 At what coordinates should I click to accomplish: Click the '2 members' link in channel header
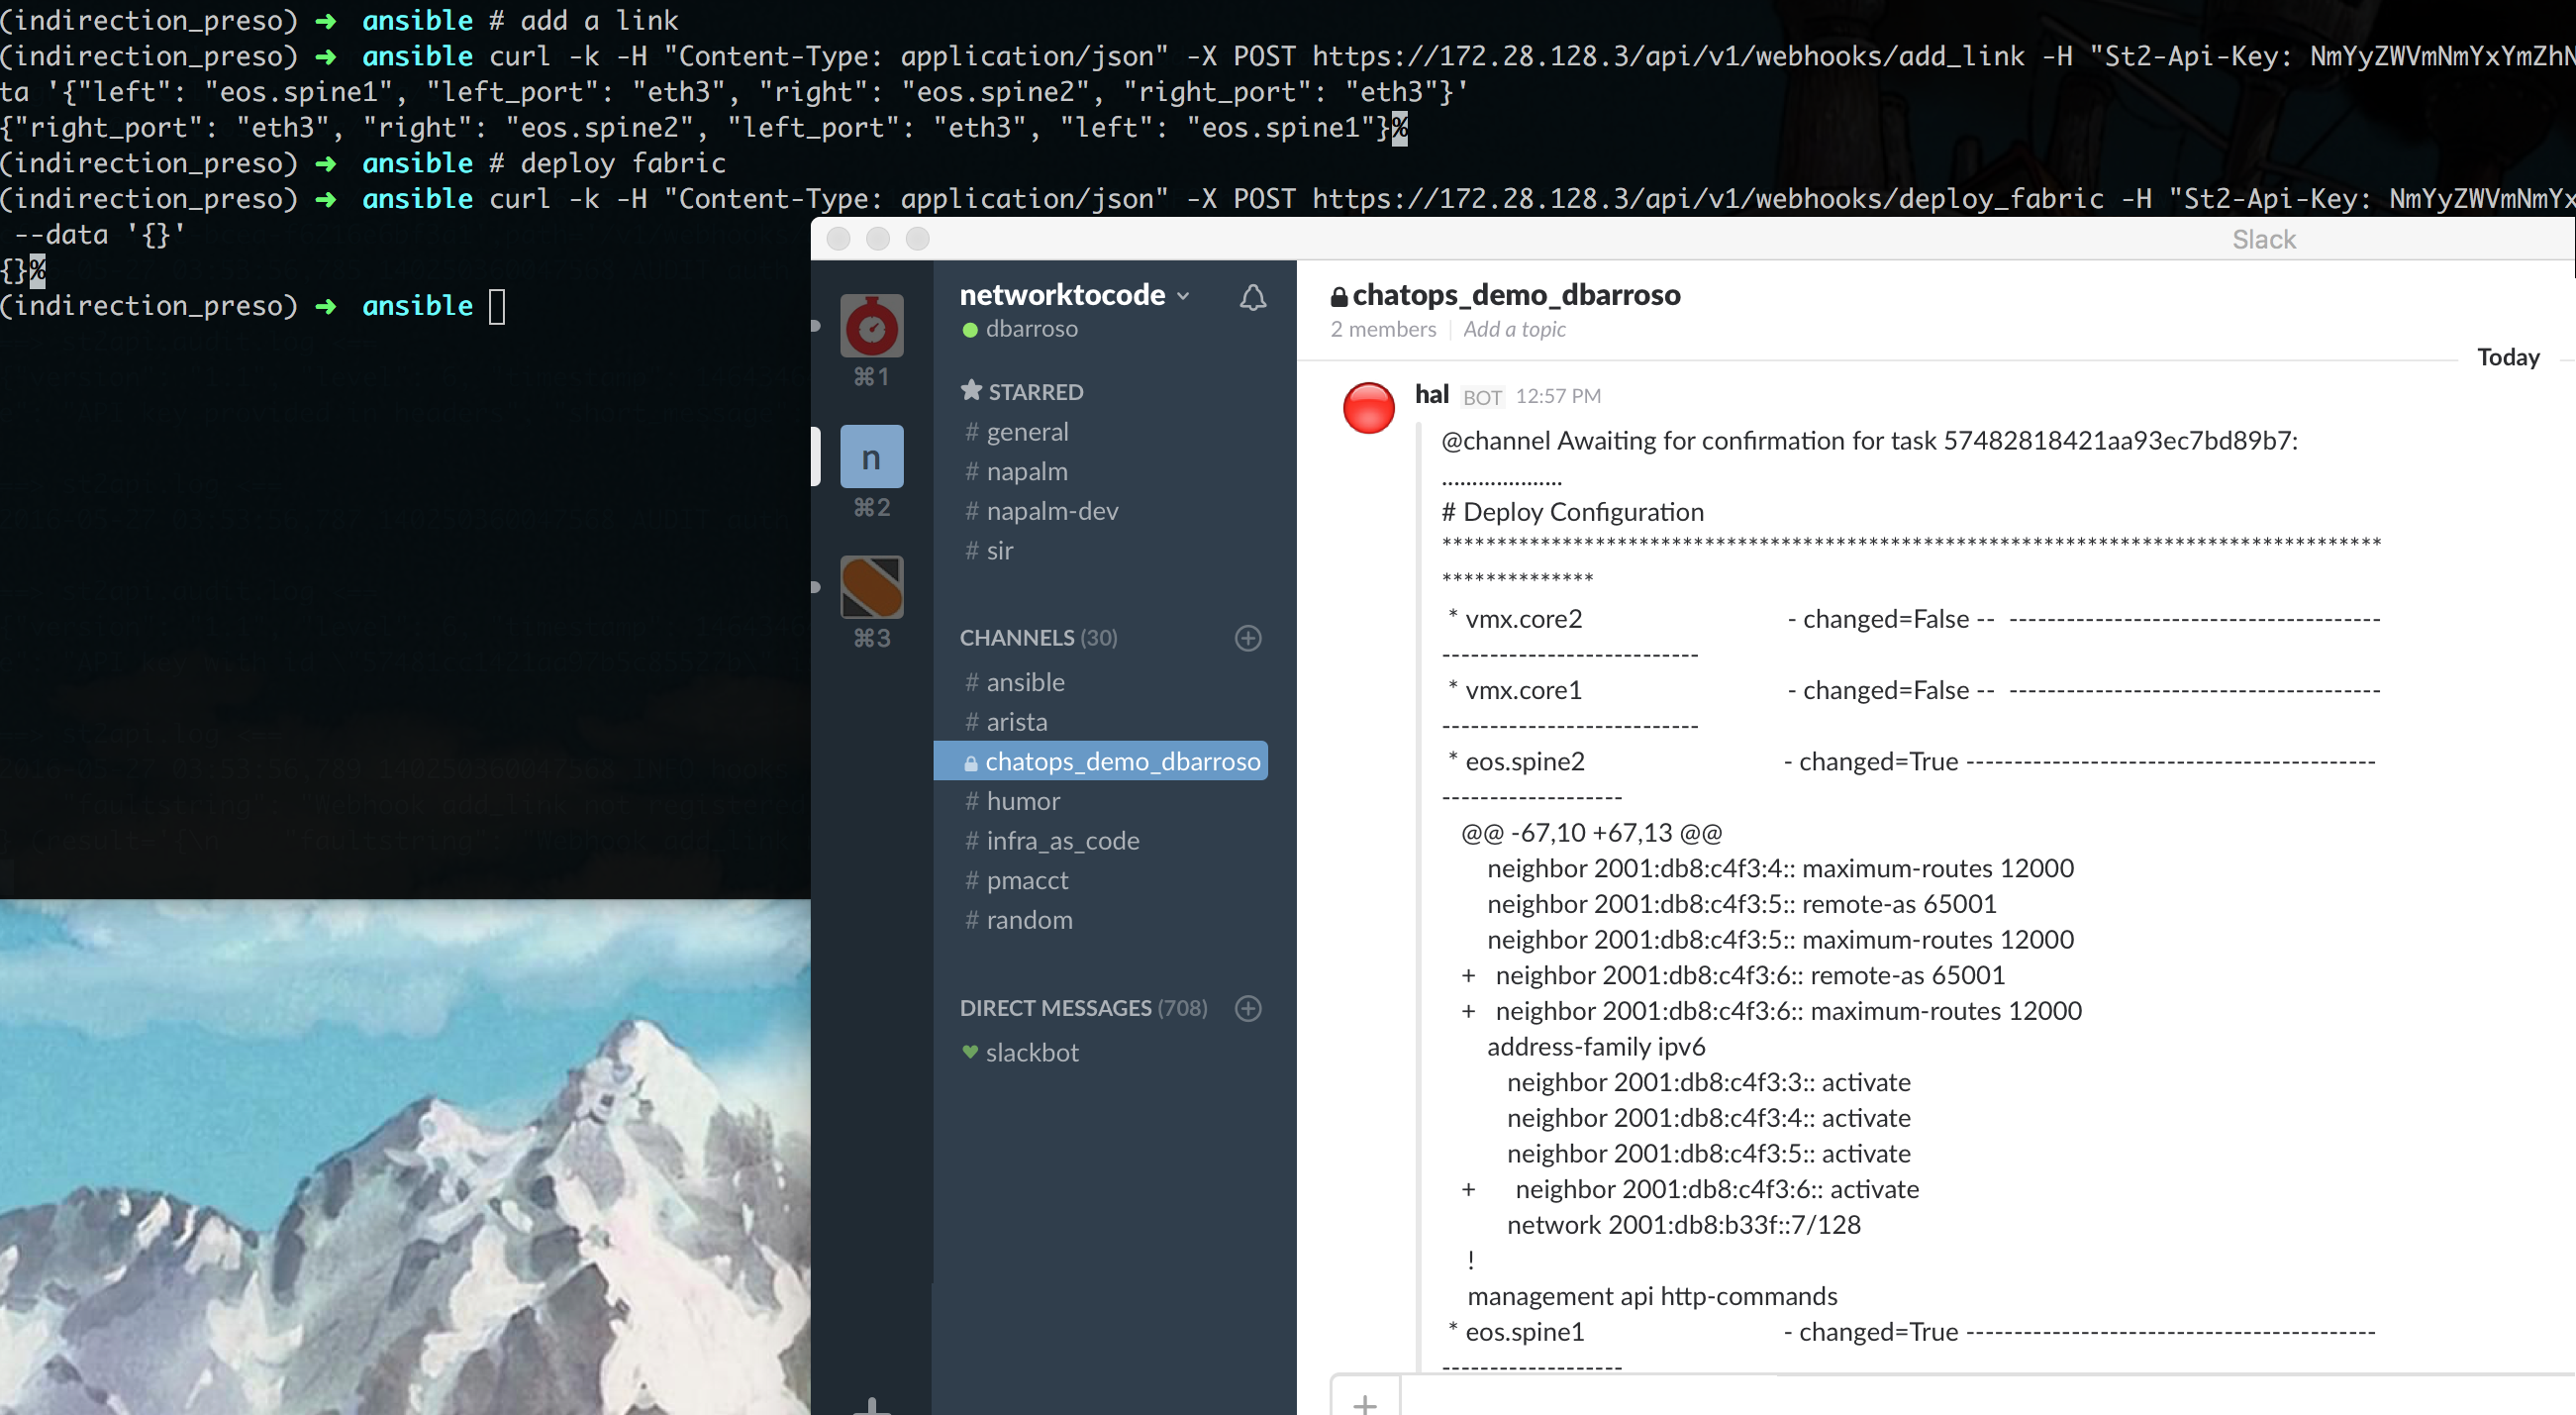click(1383, 329)
